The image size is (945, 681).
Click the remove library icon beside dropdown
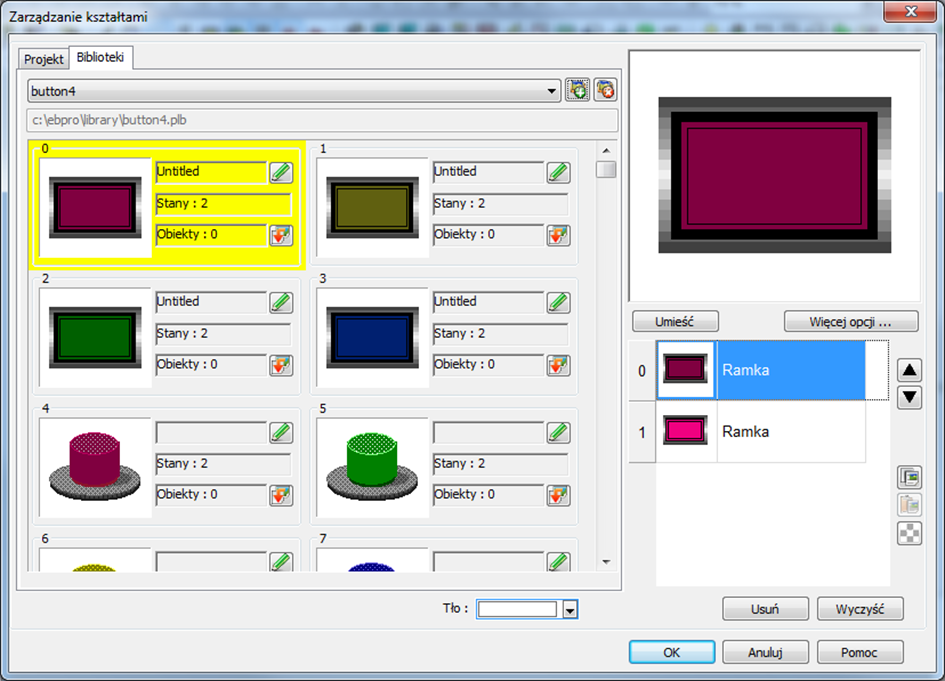tap(605, 90)
